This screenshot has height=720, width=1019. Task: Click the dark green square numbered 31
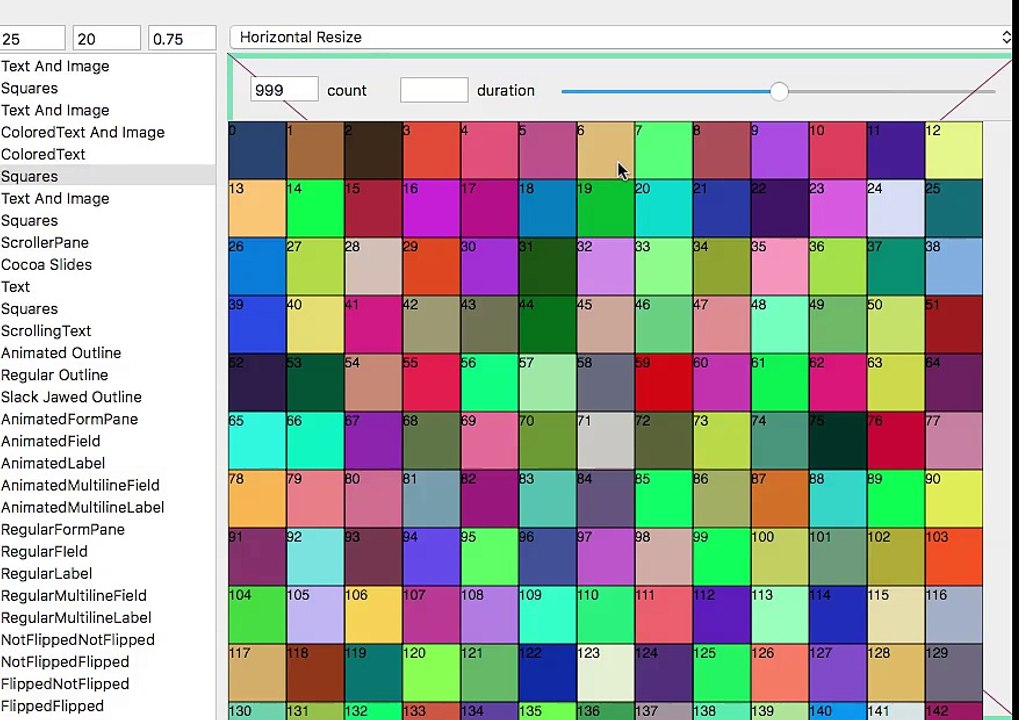[x=547, y=266]
